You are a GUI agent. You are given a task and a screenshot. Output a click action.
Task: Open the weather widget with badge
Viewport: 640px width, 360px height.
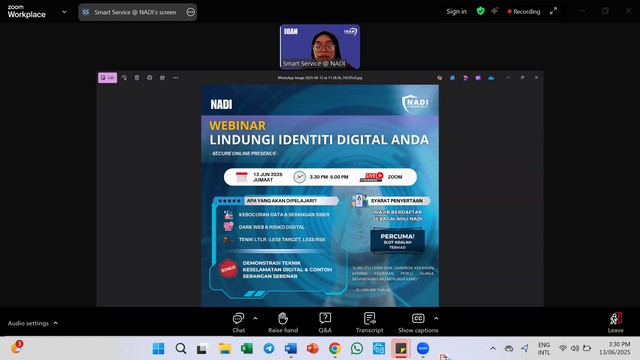[16, 347]
